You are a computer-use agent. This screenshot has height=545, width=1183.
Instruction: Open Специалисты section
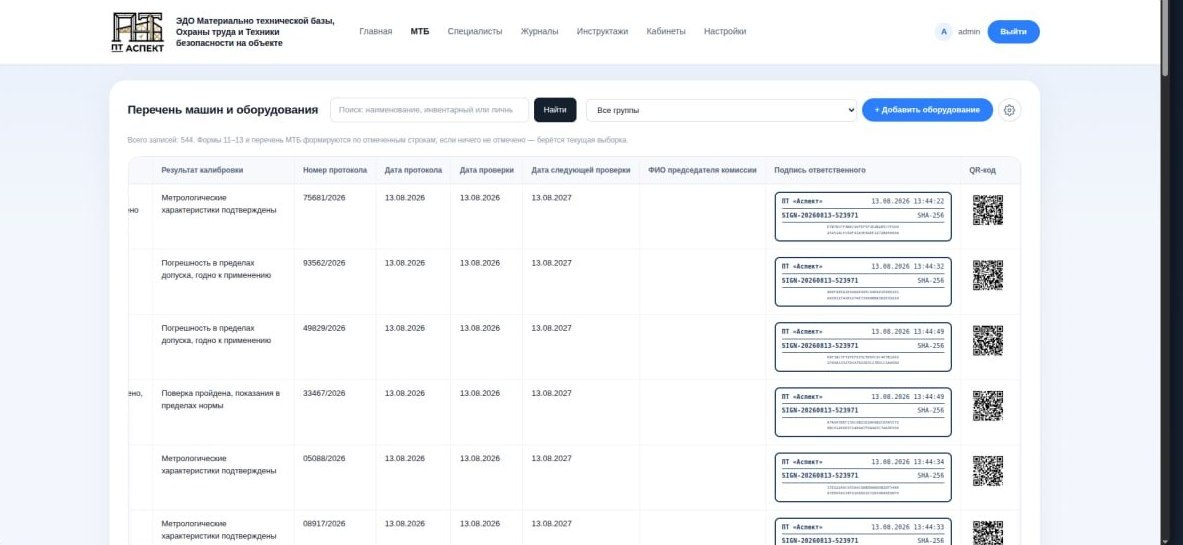tap(475, 32)
